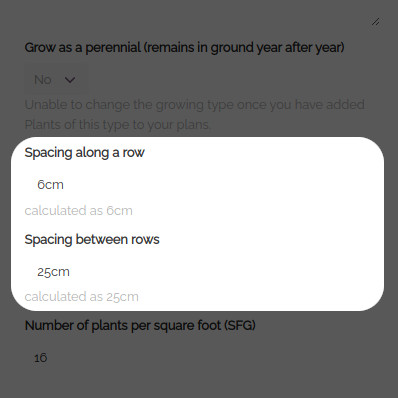Open the perennial 'No' dropdown
The image size is (398, 398).
pos(57,80)
